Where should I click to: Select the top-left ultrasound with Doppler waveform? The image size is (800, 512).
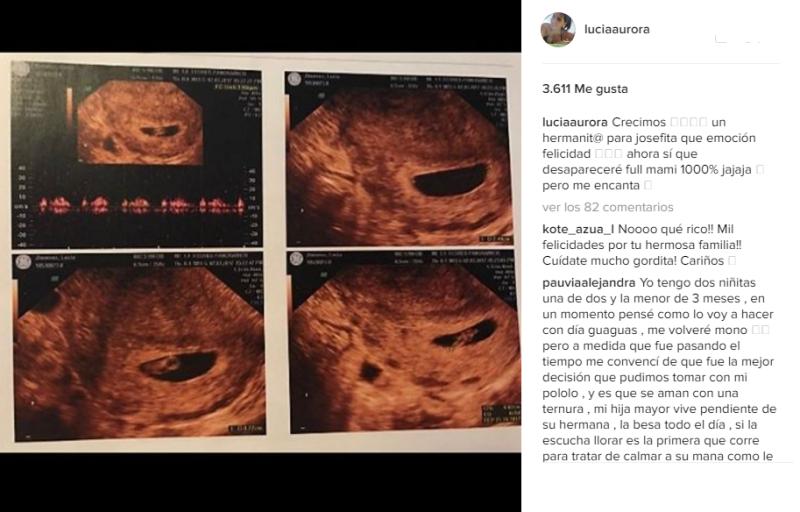(137, 154)
